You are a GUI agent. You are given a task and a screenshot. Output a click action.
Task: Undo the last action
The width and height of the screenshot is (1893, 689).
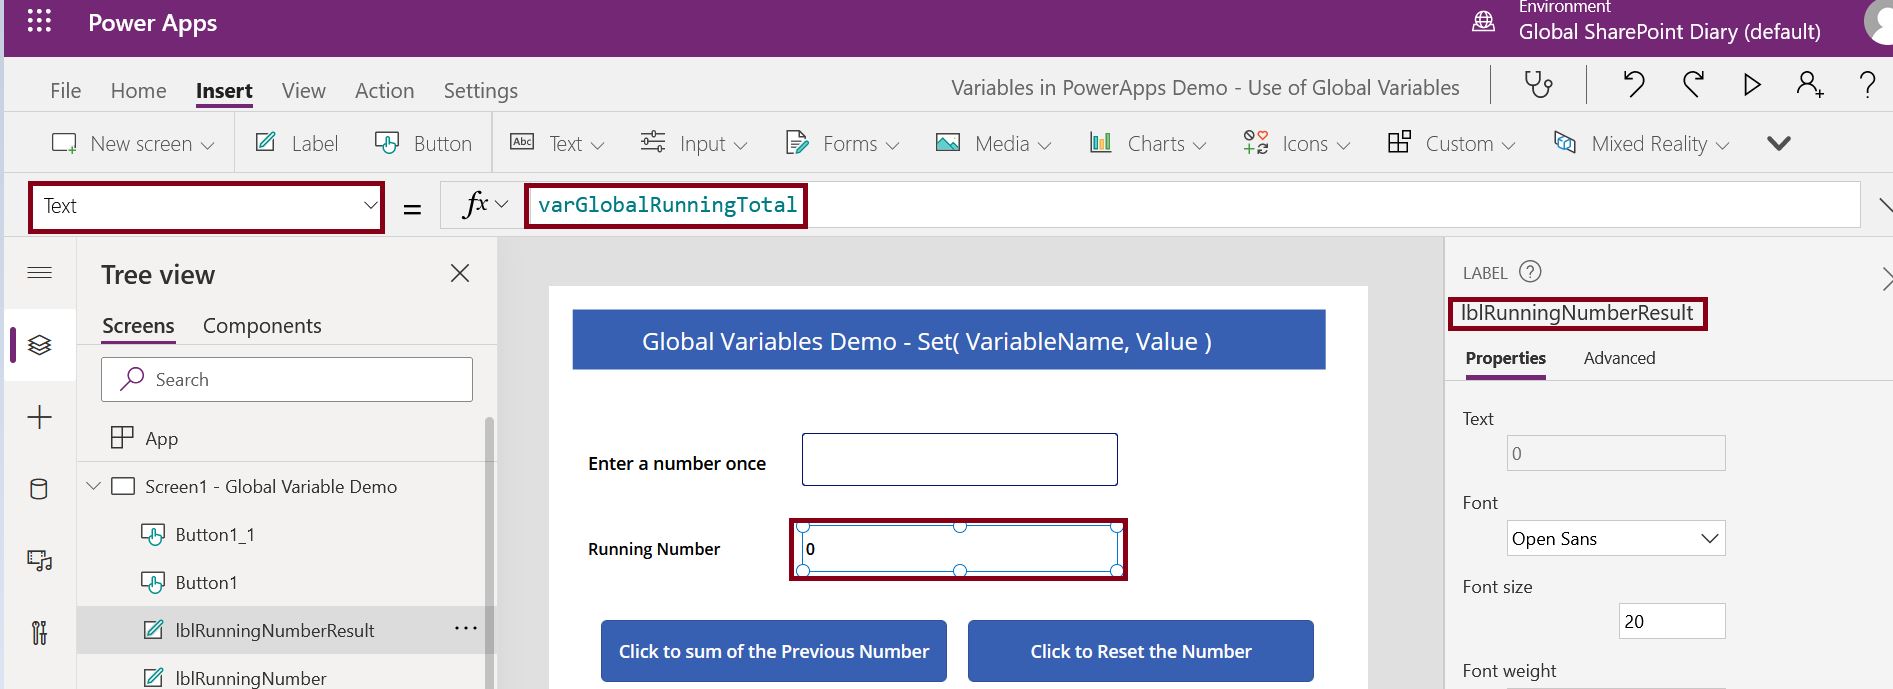coord(1634,85)
